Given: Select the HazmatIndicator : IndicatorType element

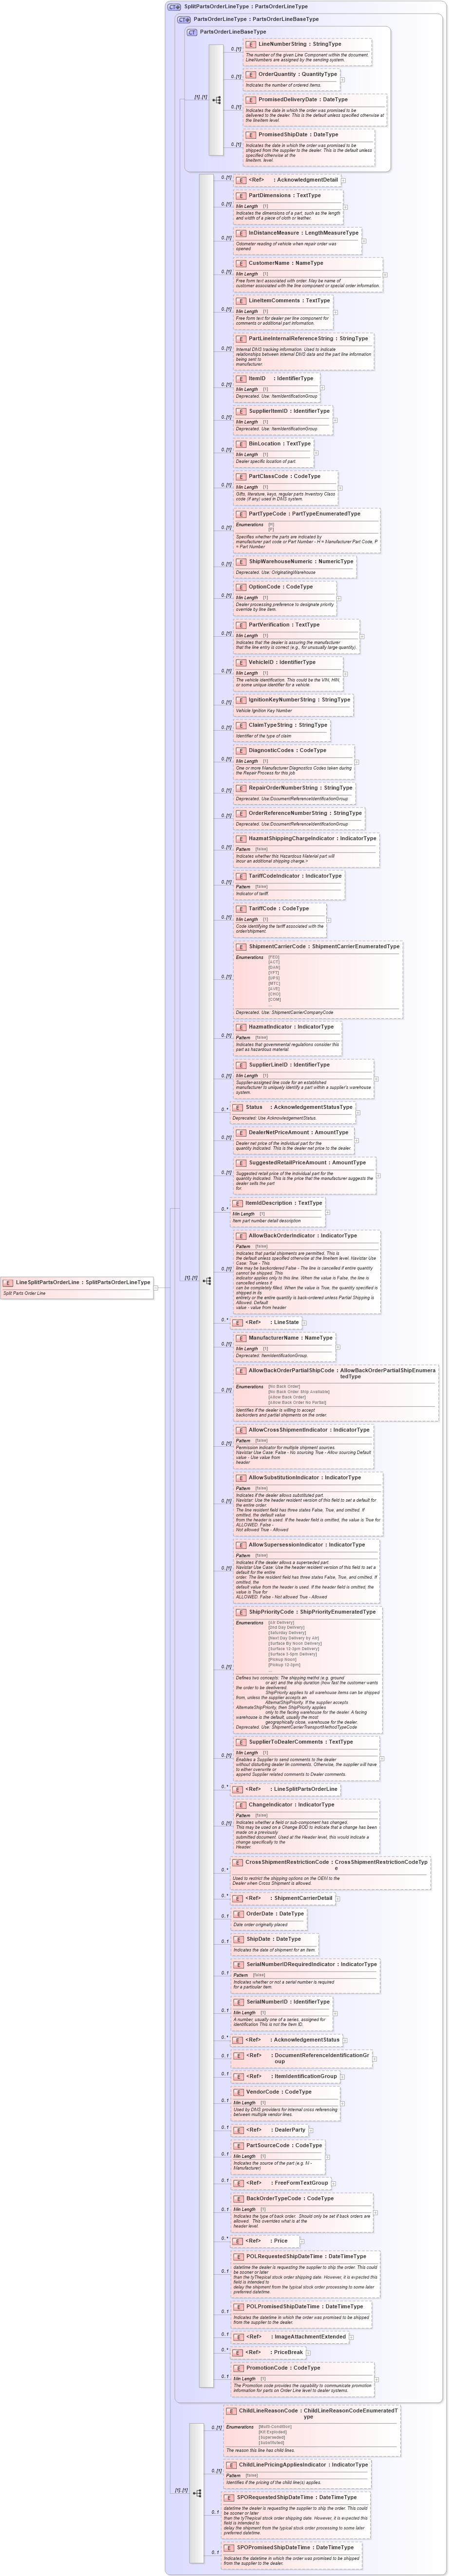Looking at the screenshot, I should click(x=287, y=1039).
